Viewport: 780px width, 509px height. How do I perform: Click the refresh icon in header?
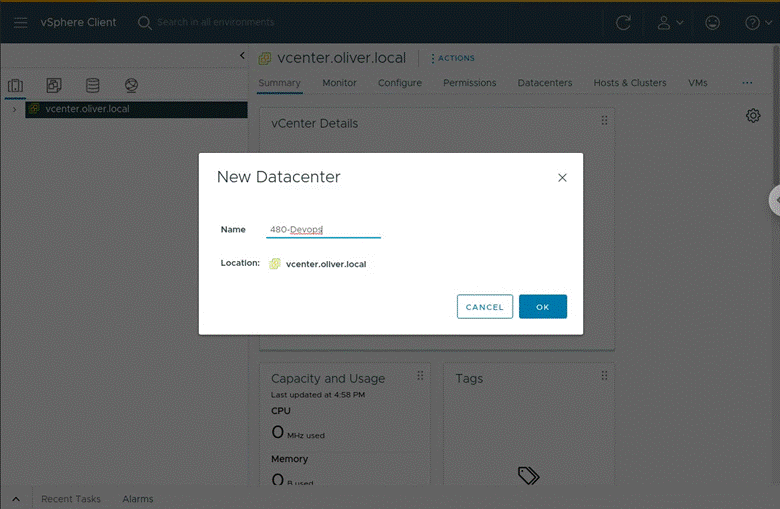pos(623,22)
